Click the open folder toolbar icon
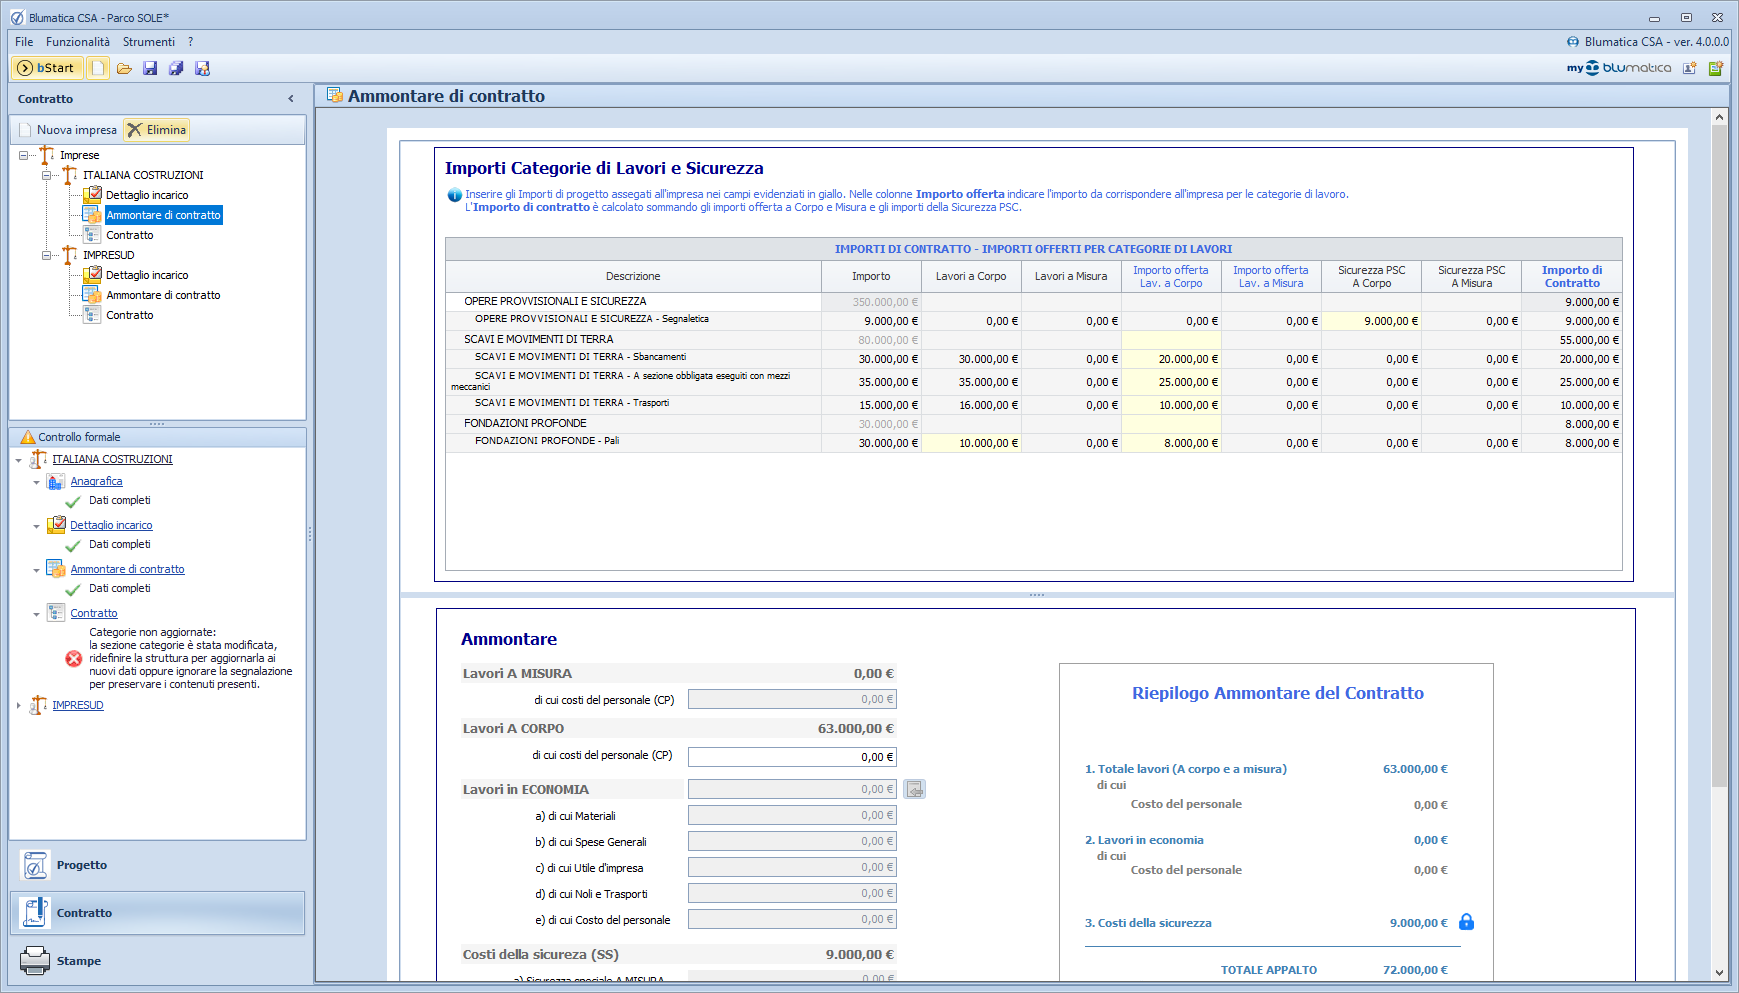This screenshot has height=993, width=1739. tap(124, 68)
